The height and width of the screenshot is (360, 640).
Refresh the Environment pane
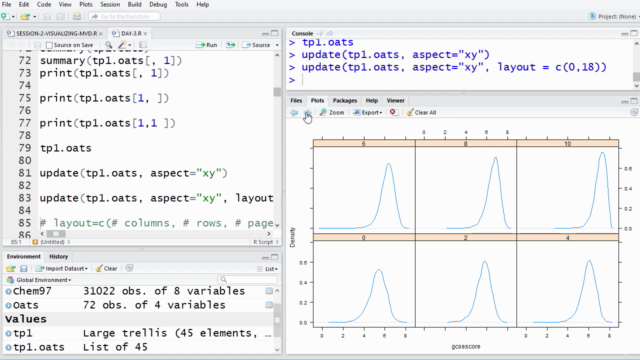point(129,268)
